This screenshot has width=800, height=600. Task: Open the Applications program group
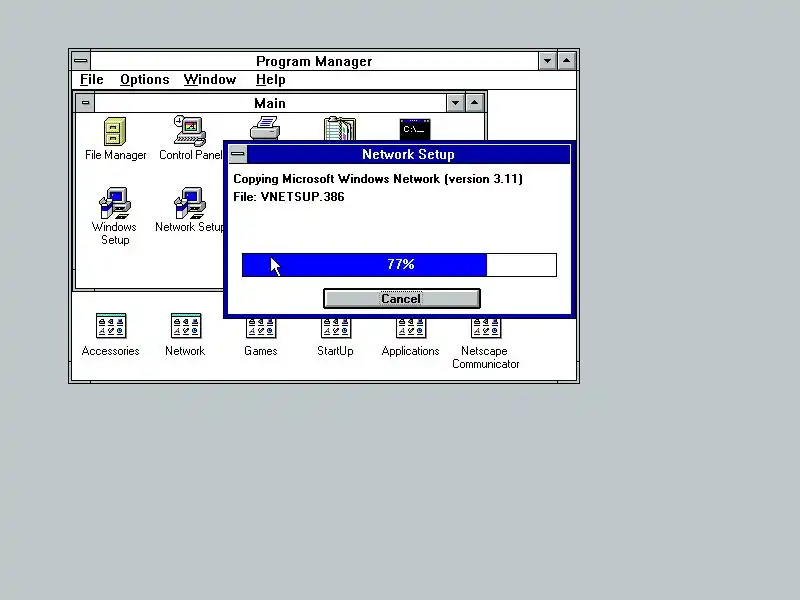[410, 338]
